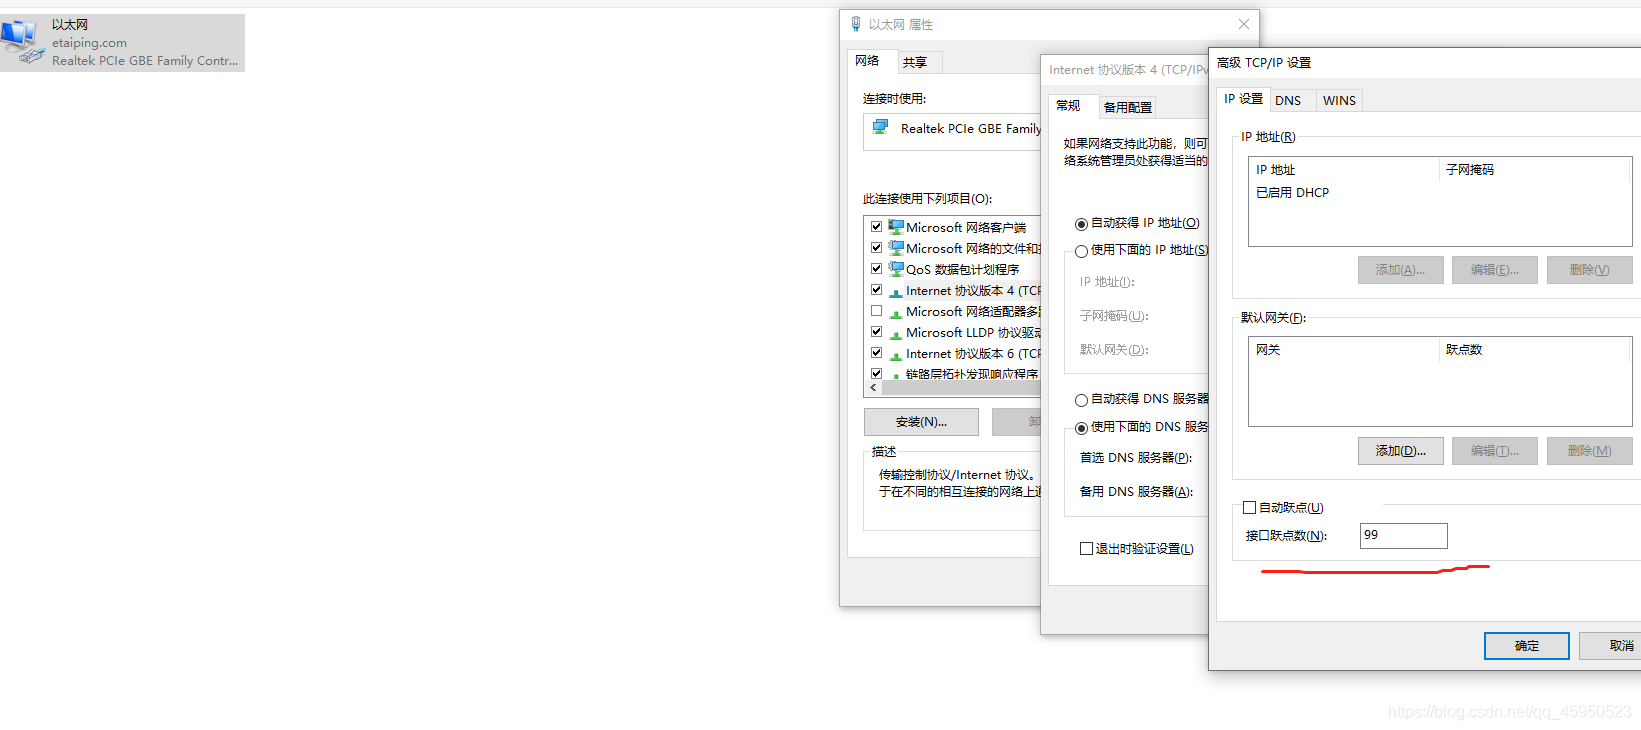
Task: Click the 网关 column header
Action: 1344,350
